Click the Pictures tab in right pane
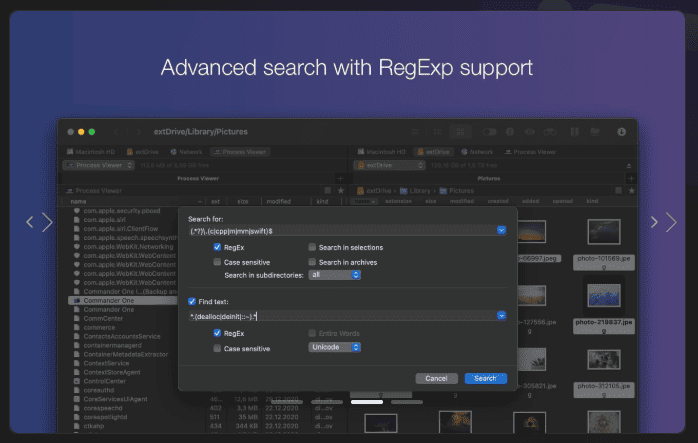Screen dimensions: 698x443 [x=489, y=179]
